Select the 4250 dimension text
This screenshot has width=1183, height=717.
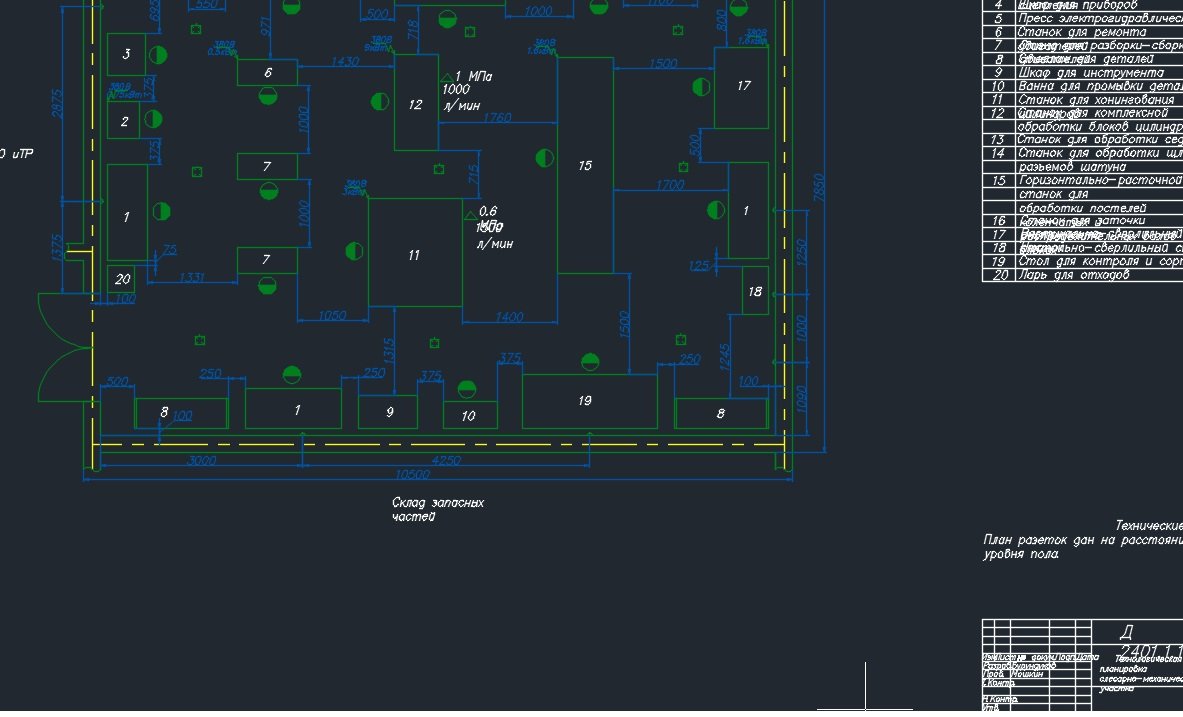446,460
